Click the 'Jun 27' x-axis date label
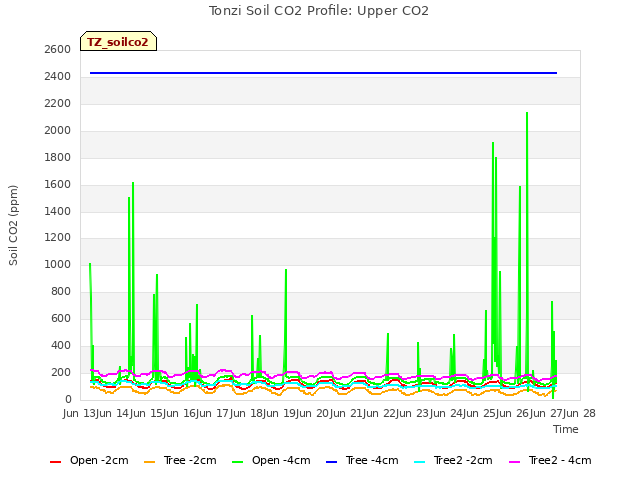640x480 pixels. coord(548,413)
